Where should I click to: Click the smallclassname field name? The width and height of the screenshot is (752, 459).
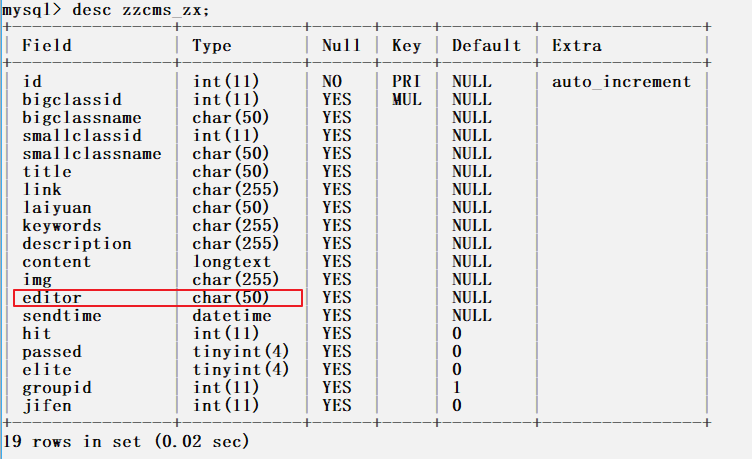(x=92, y=154)
